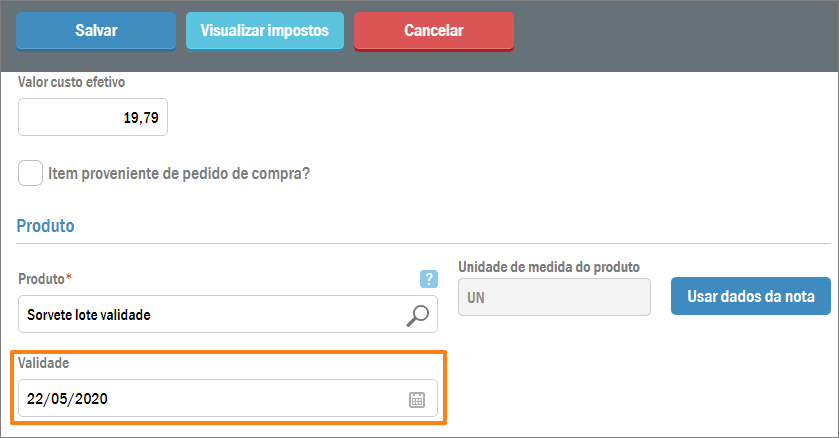
Task: Click the 'Unidade de medida do produto' label
Action: (x=548, y=267)
